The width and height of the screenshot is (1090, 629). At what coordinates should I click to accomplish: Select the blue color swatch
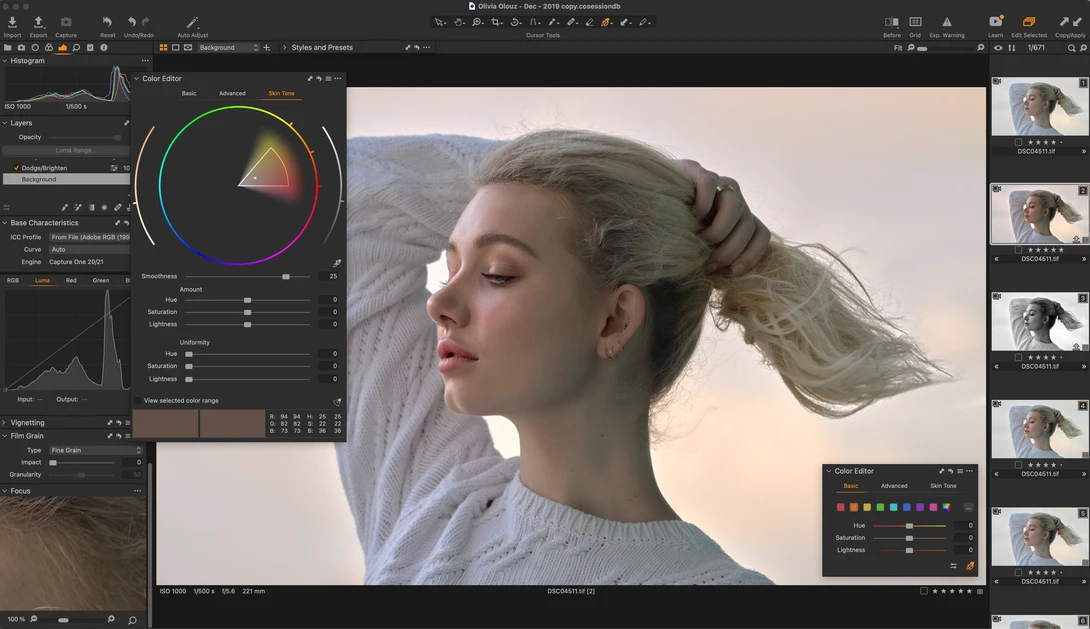point(906,507)
